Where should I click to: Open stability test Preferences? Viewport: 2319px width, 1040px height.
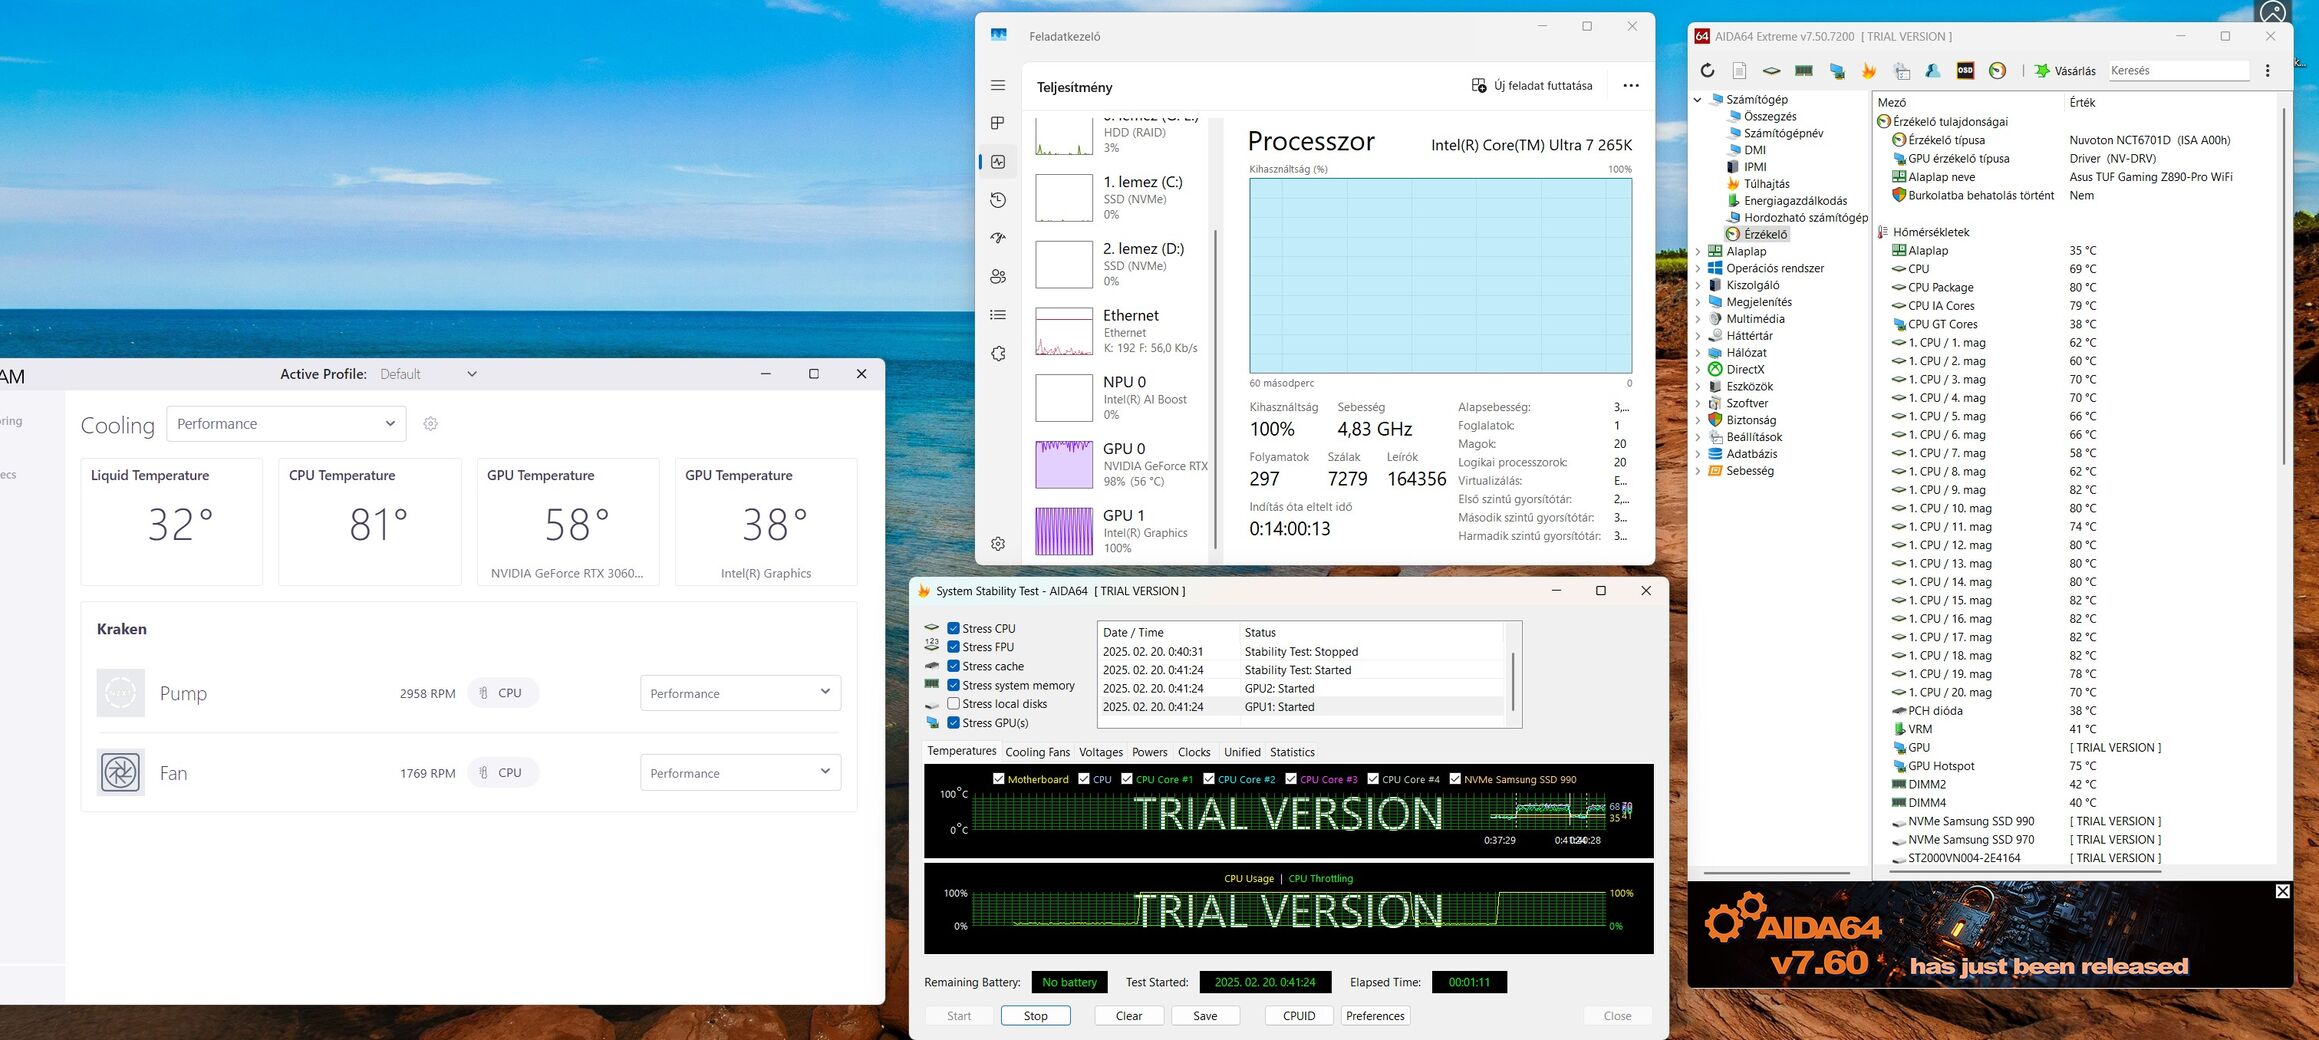click(1375, 1016)
